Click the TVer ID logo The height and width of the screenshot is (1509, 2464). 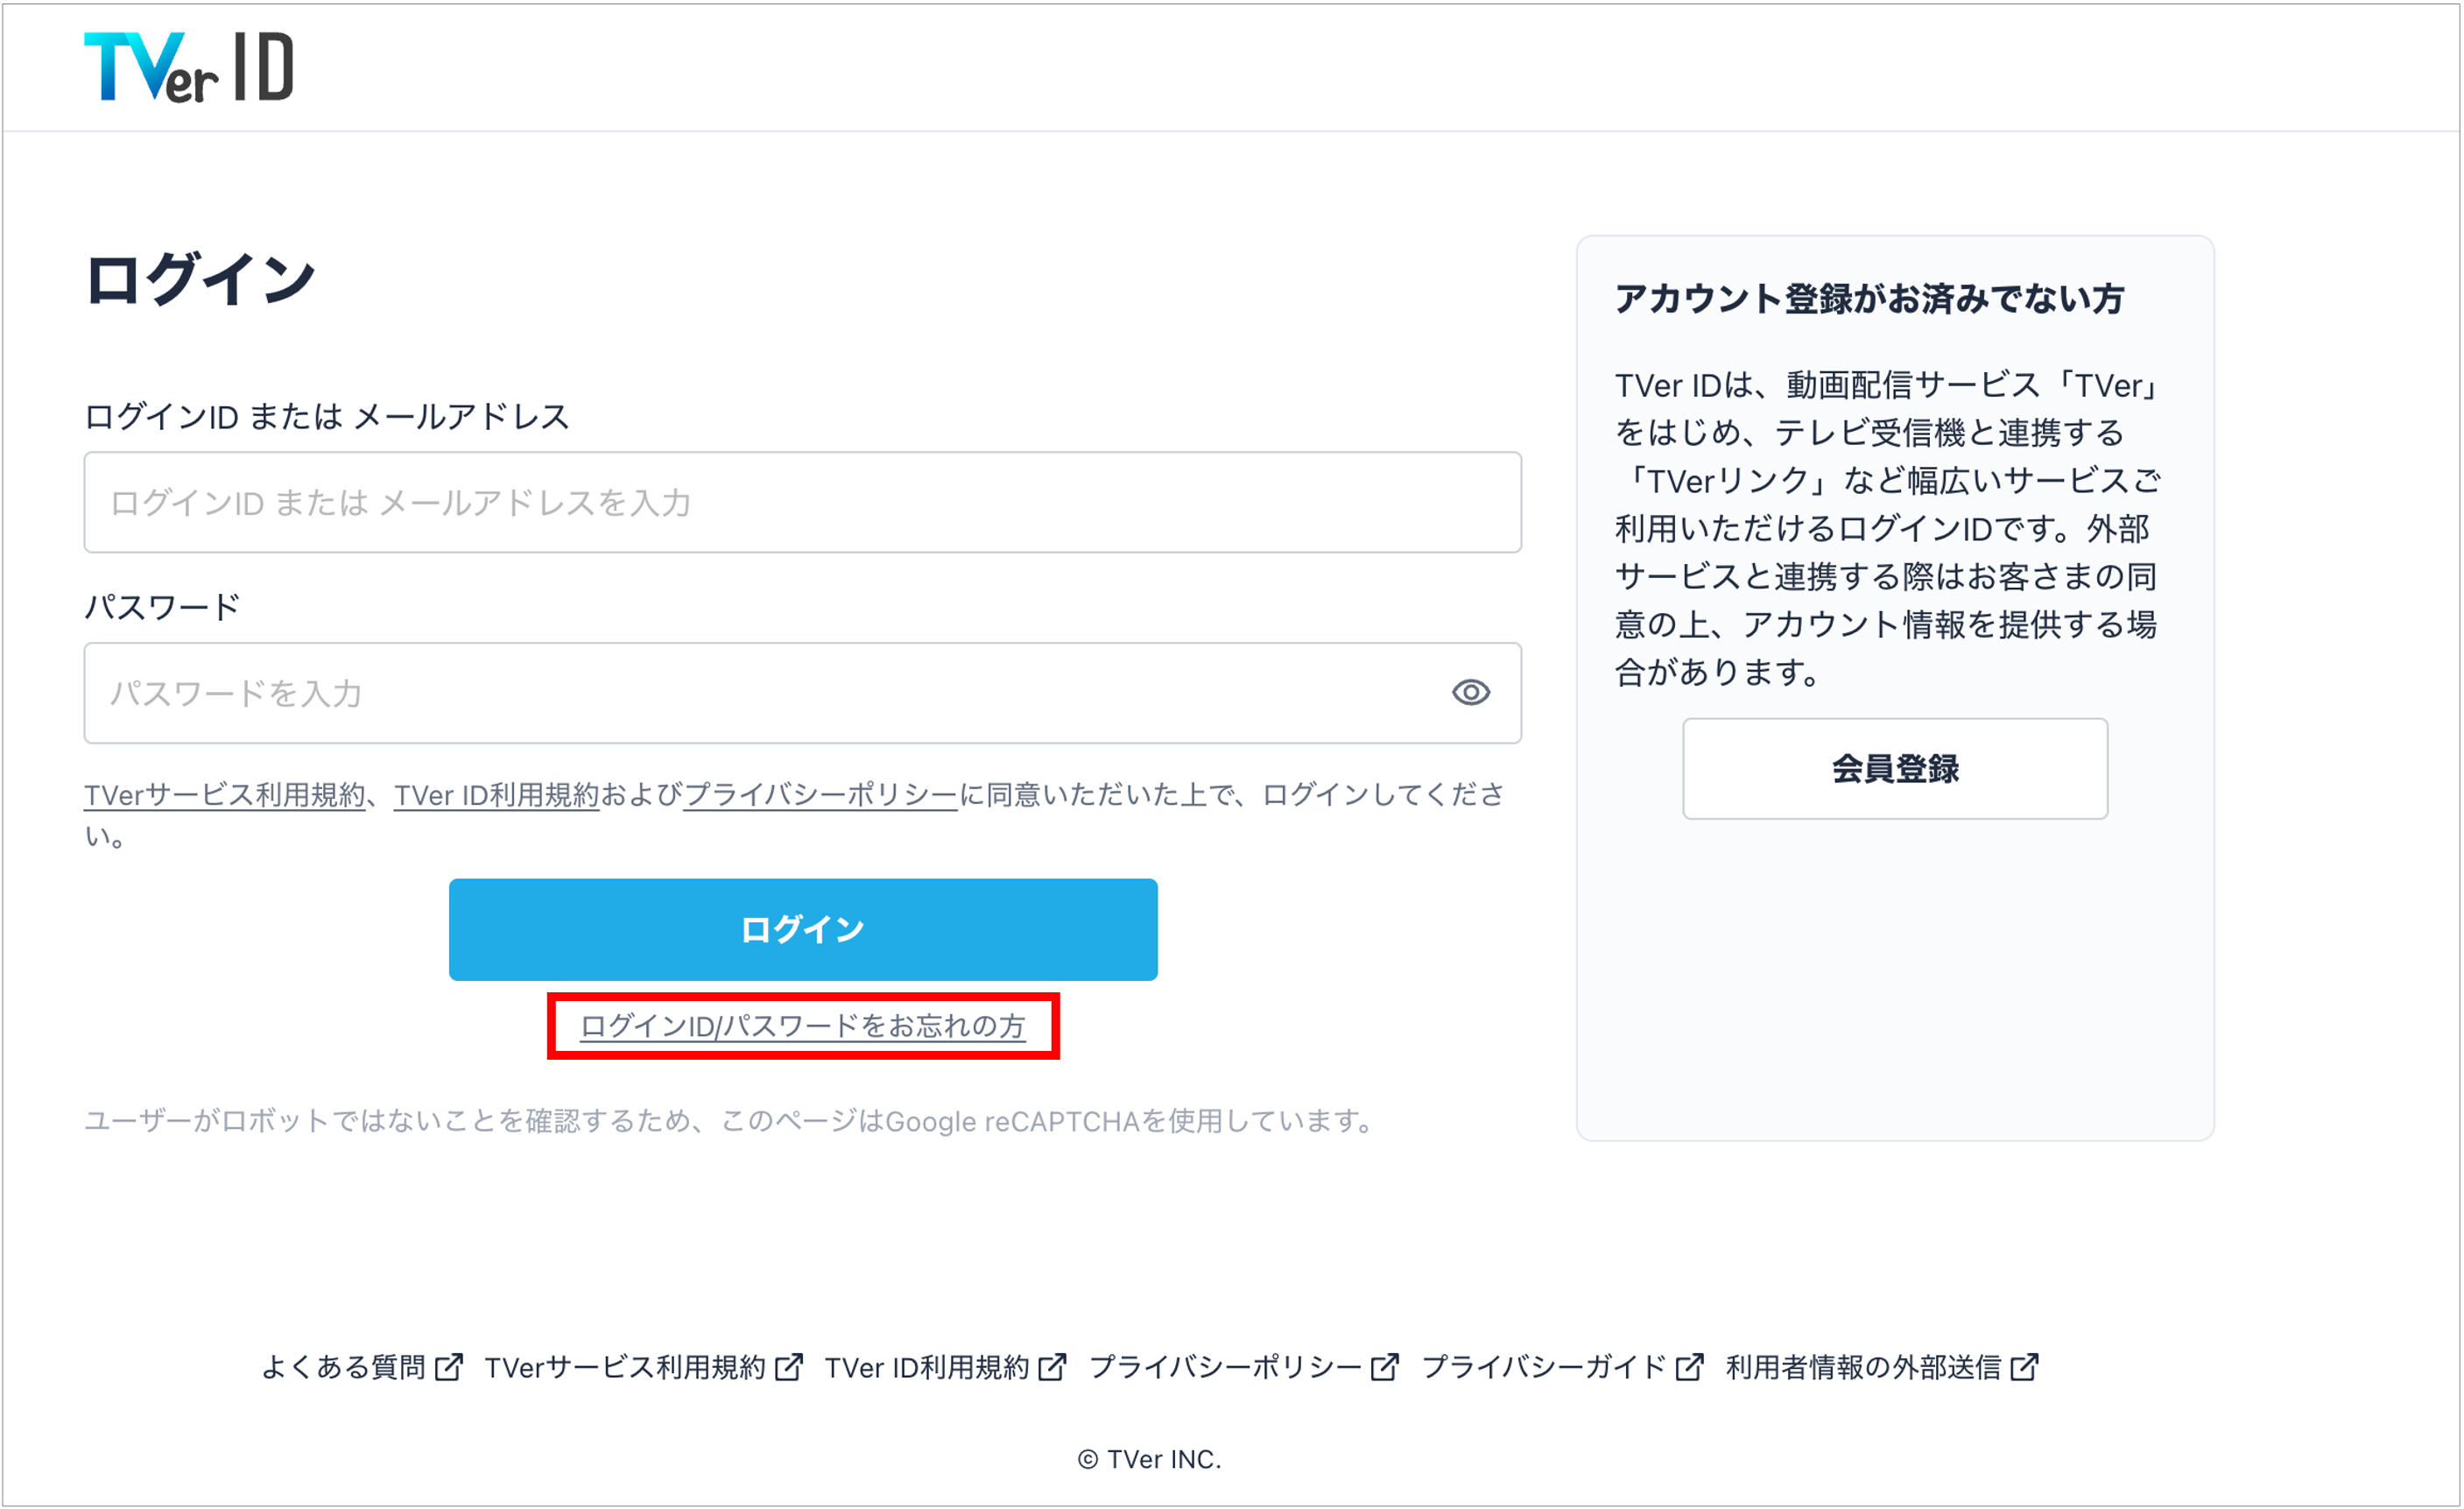click(x=189, y=67)
